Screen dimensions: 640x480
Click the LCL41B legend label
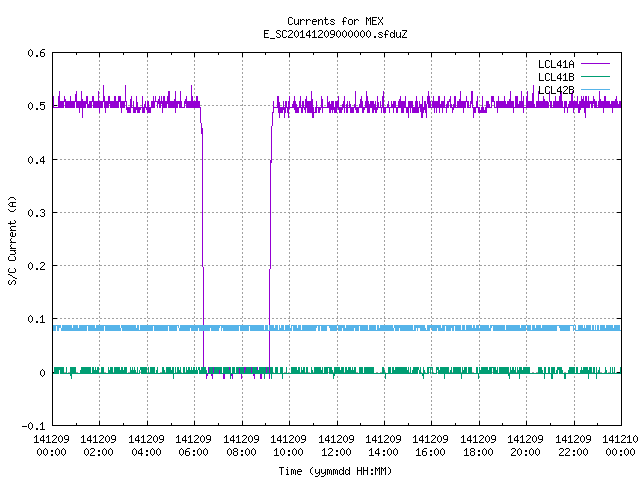(x=556, y=77)
